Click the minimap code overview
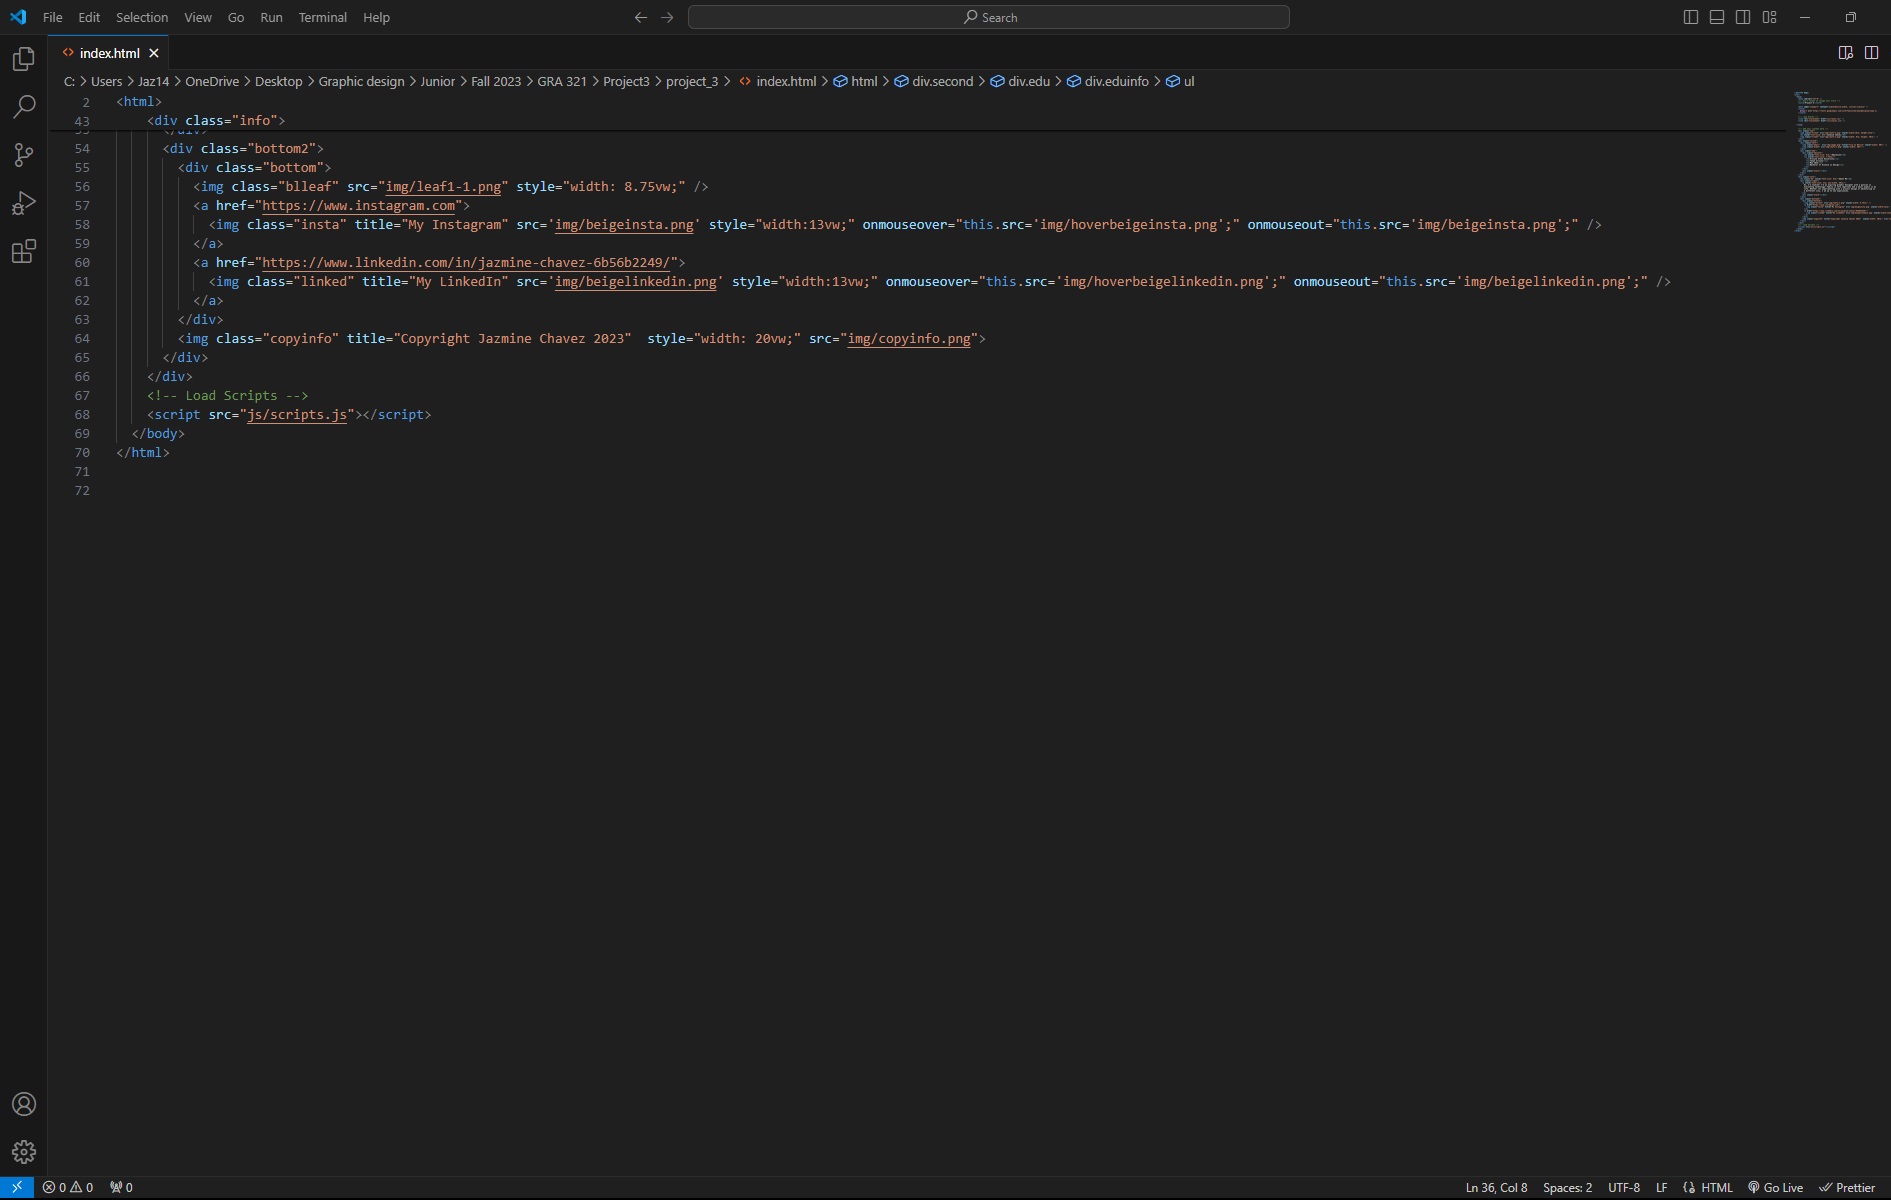The width and height of the screenshot is (1891, 1200). click(x=1836, y=160)
